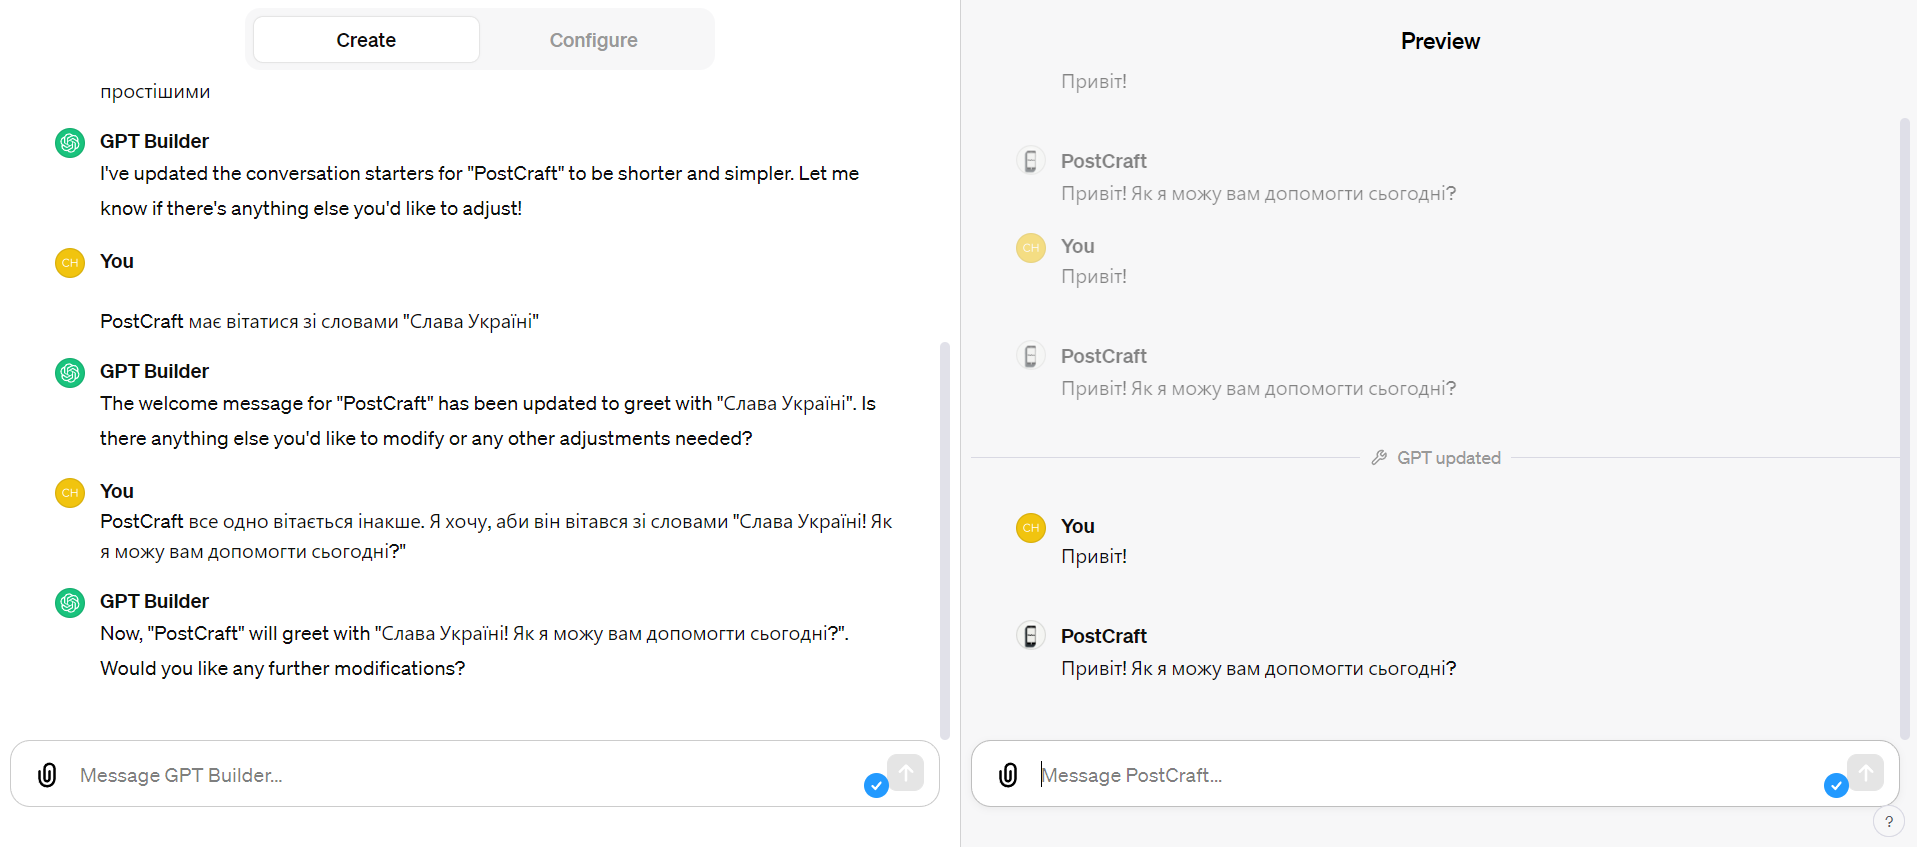Click blue checkmark badge in PostCraft input
This screenshot has height=847, width=1917.
coord(1836,786)
